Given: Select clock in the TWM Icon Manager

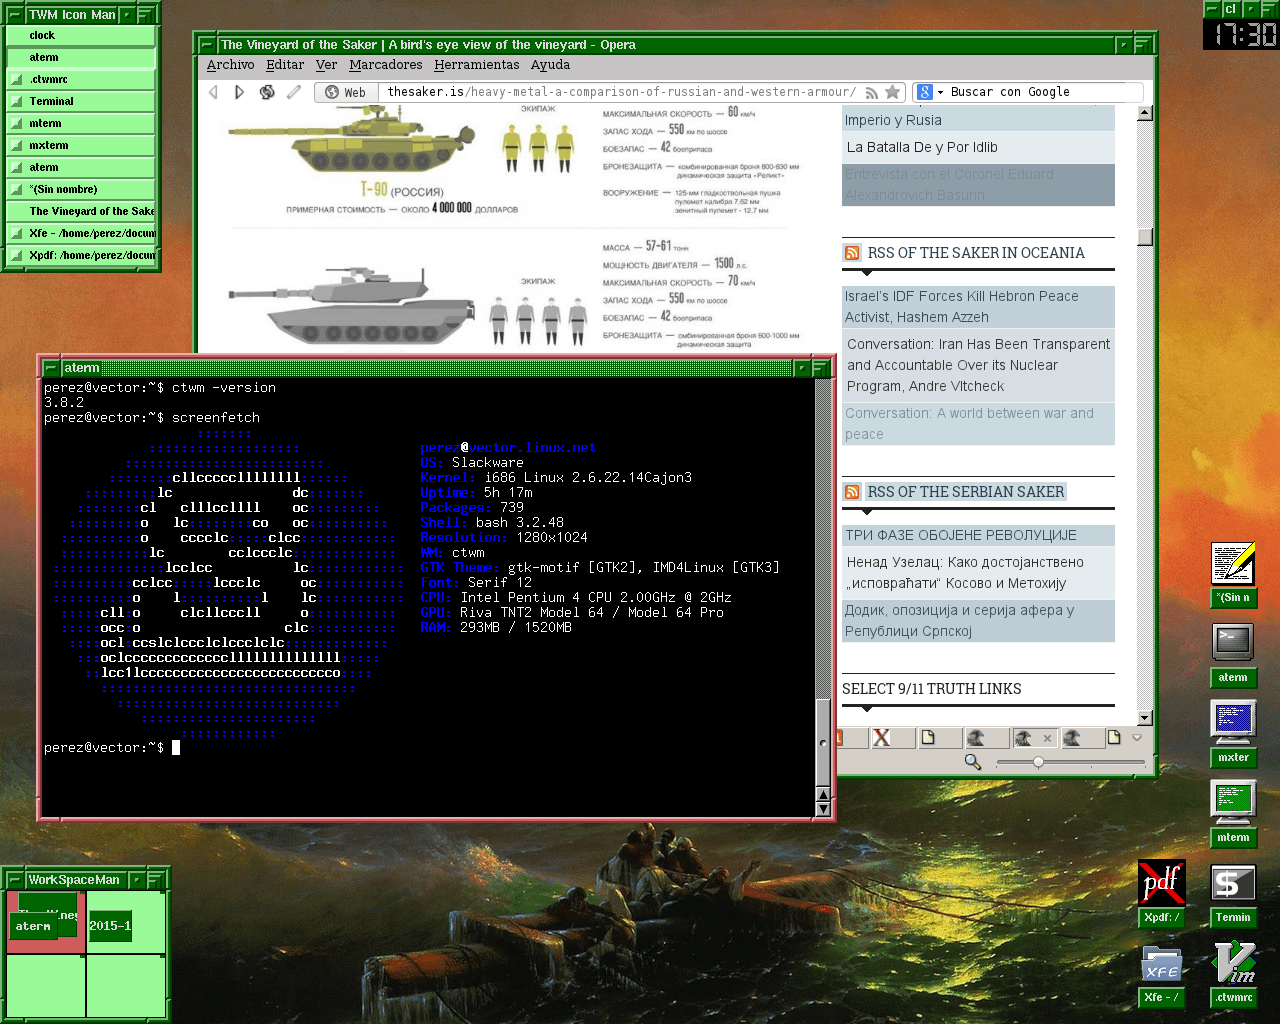Looking at the screenshot, I should [81, 35].
